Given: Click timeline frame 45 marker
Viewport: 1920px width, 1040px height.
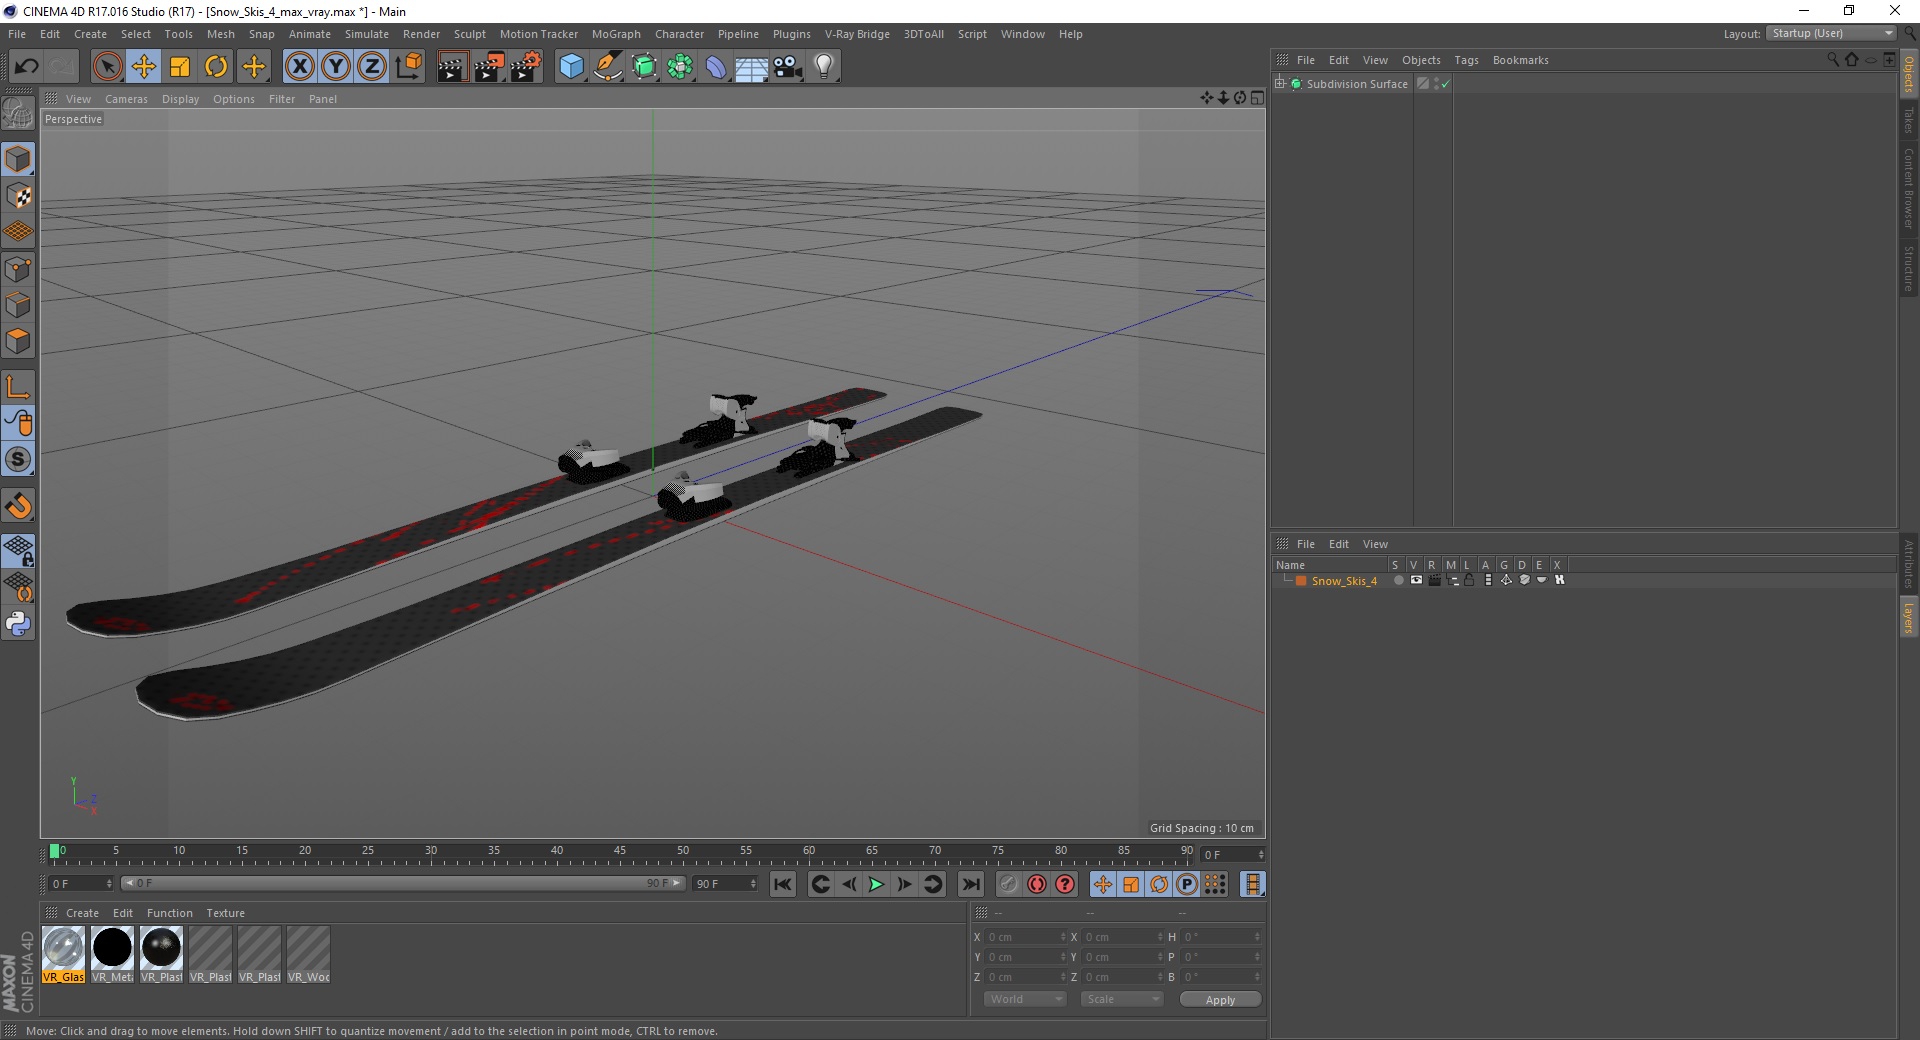Looking at the screenshot, I should (620, 853).
